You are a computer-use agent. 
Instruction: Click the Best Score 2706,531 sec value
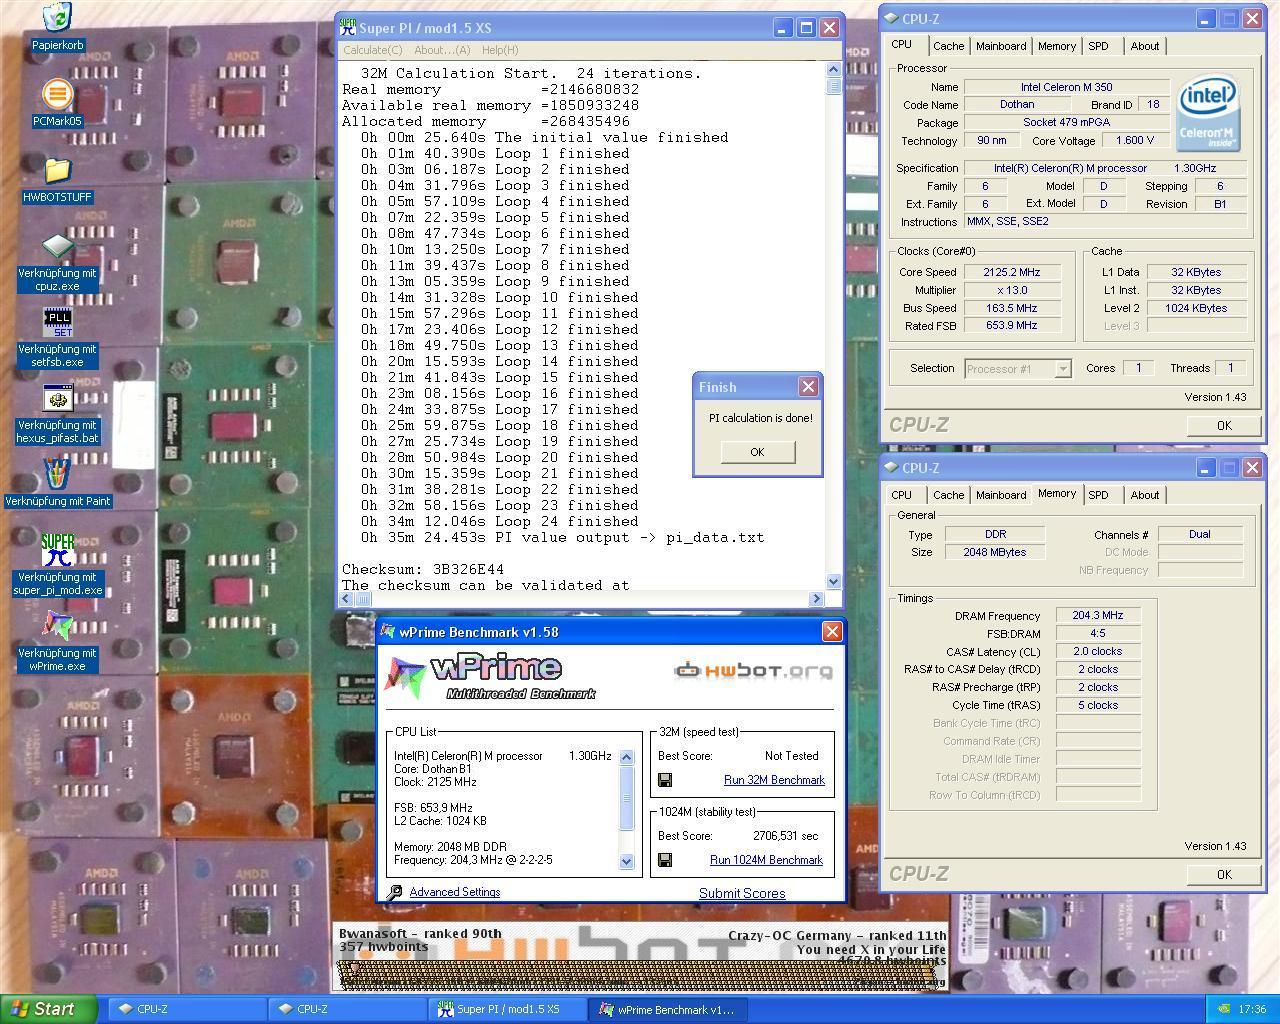point(785,836)
